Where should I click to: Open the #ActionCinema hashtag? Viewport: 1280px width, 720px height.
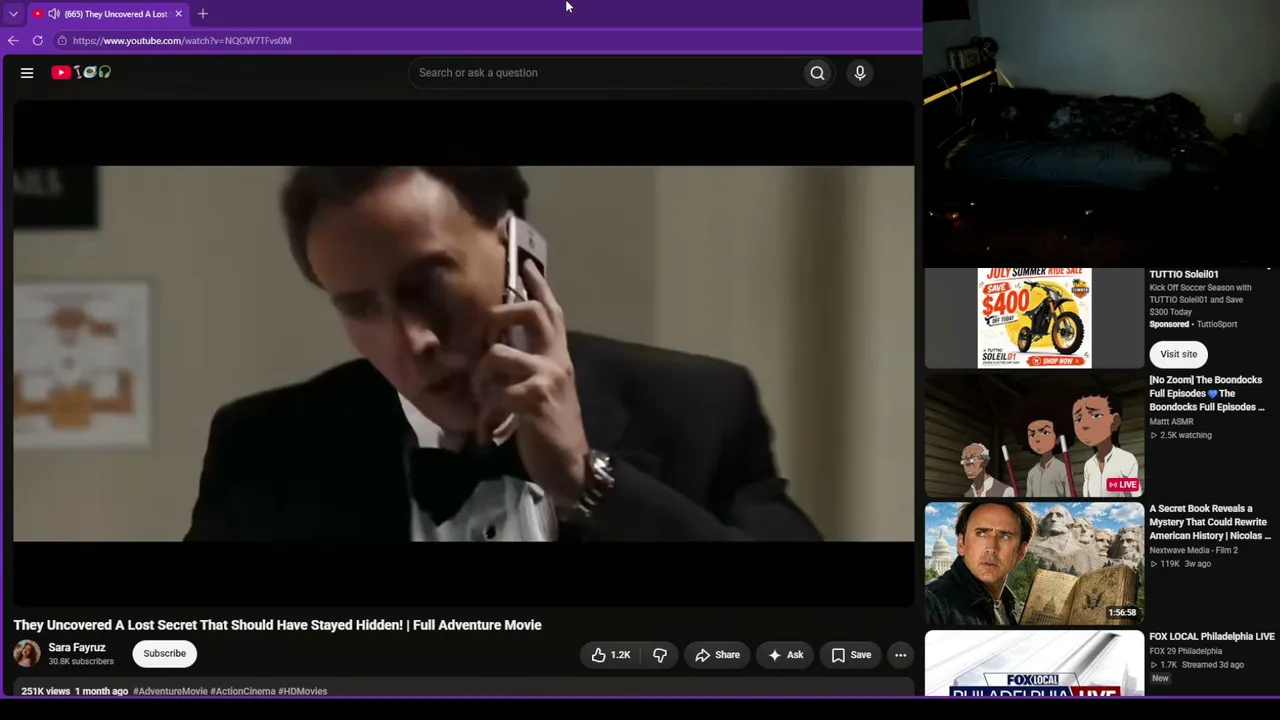tap(243, 691)
